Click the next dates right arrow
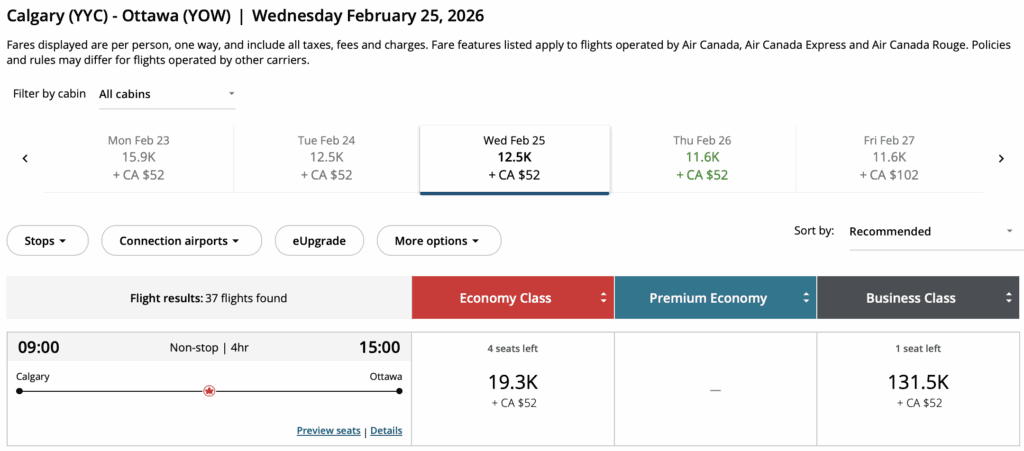This screenshot has height=451, width=1024. tap(1001, 158)
